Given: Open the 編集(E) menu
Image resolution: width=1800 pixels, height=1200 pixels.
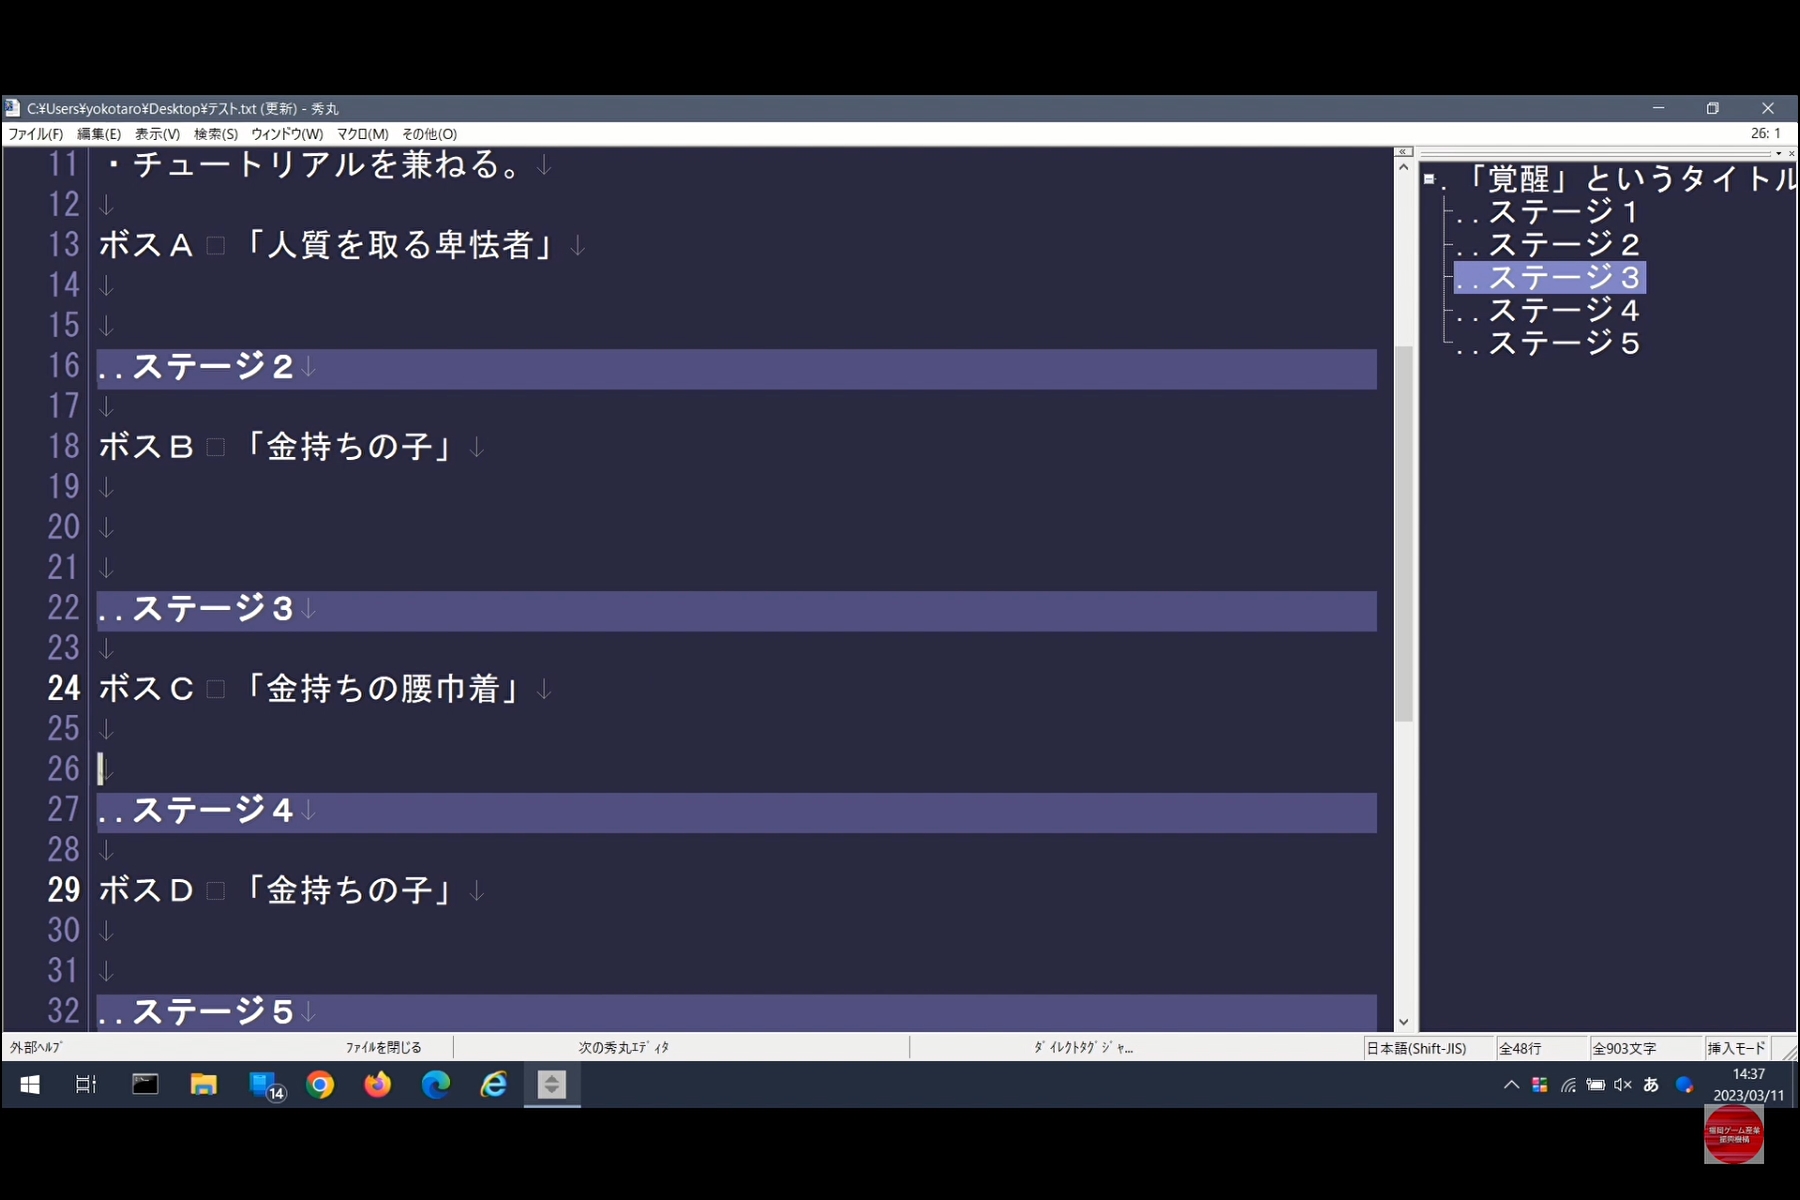Looking at the screenshot, I should (x=99, y=134).
